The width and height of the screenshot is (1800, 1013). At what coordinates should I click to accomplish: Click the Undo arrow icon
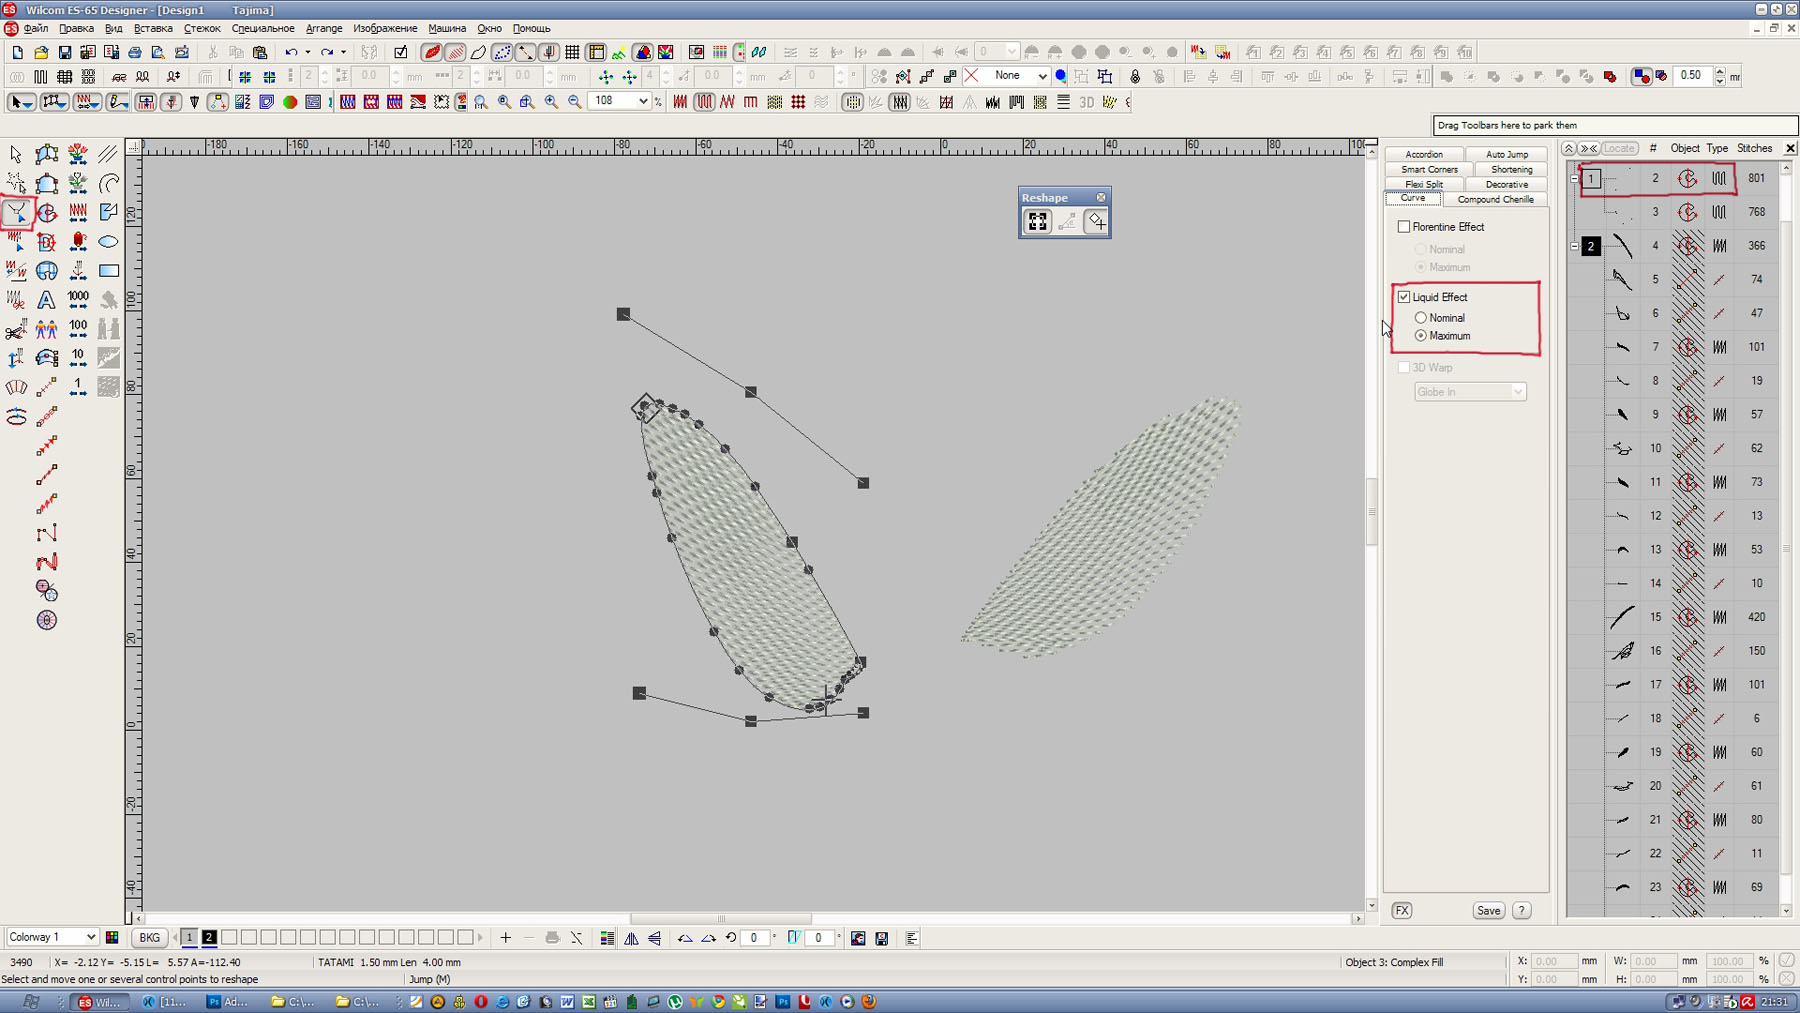(291, 52)
